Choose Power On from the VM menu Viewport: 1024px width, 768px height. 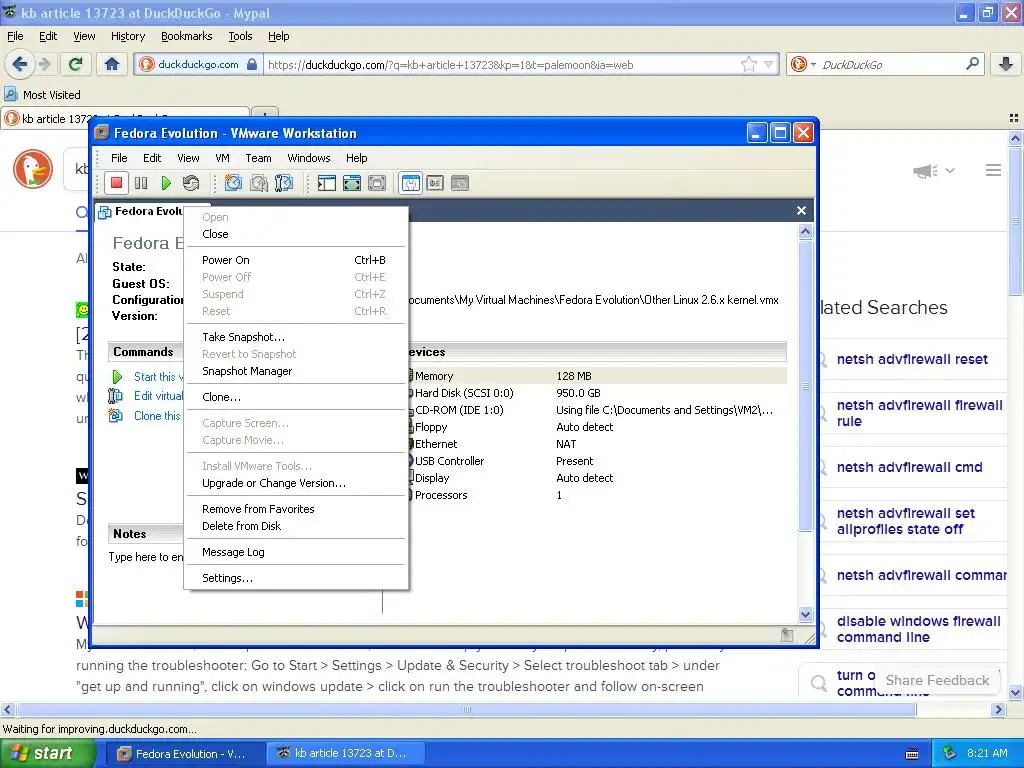pos(295,260)
